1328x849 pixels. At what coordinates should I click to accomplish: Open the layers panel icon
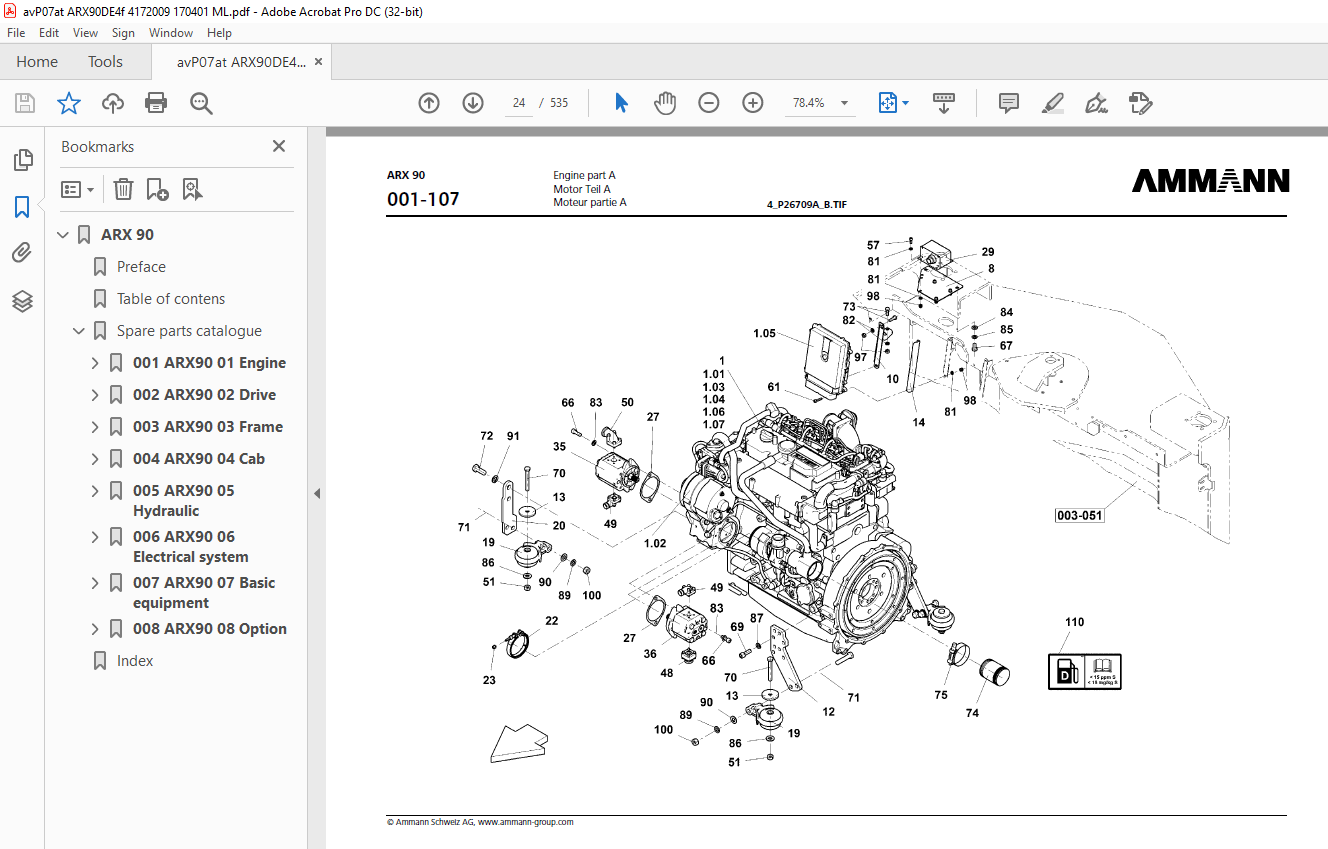click(x=22, y=301)
